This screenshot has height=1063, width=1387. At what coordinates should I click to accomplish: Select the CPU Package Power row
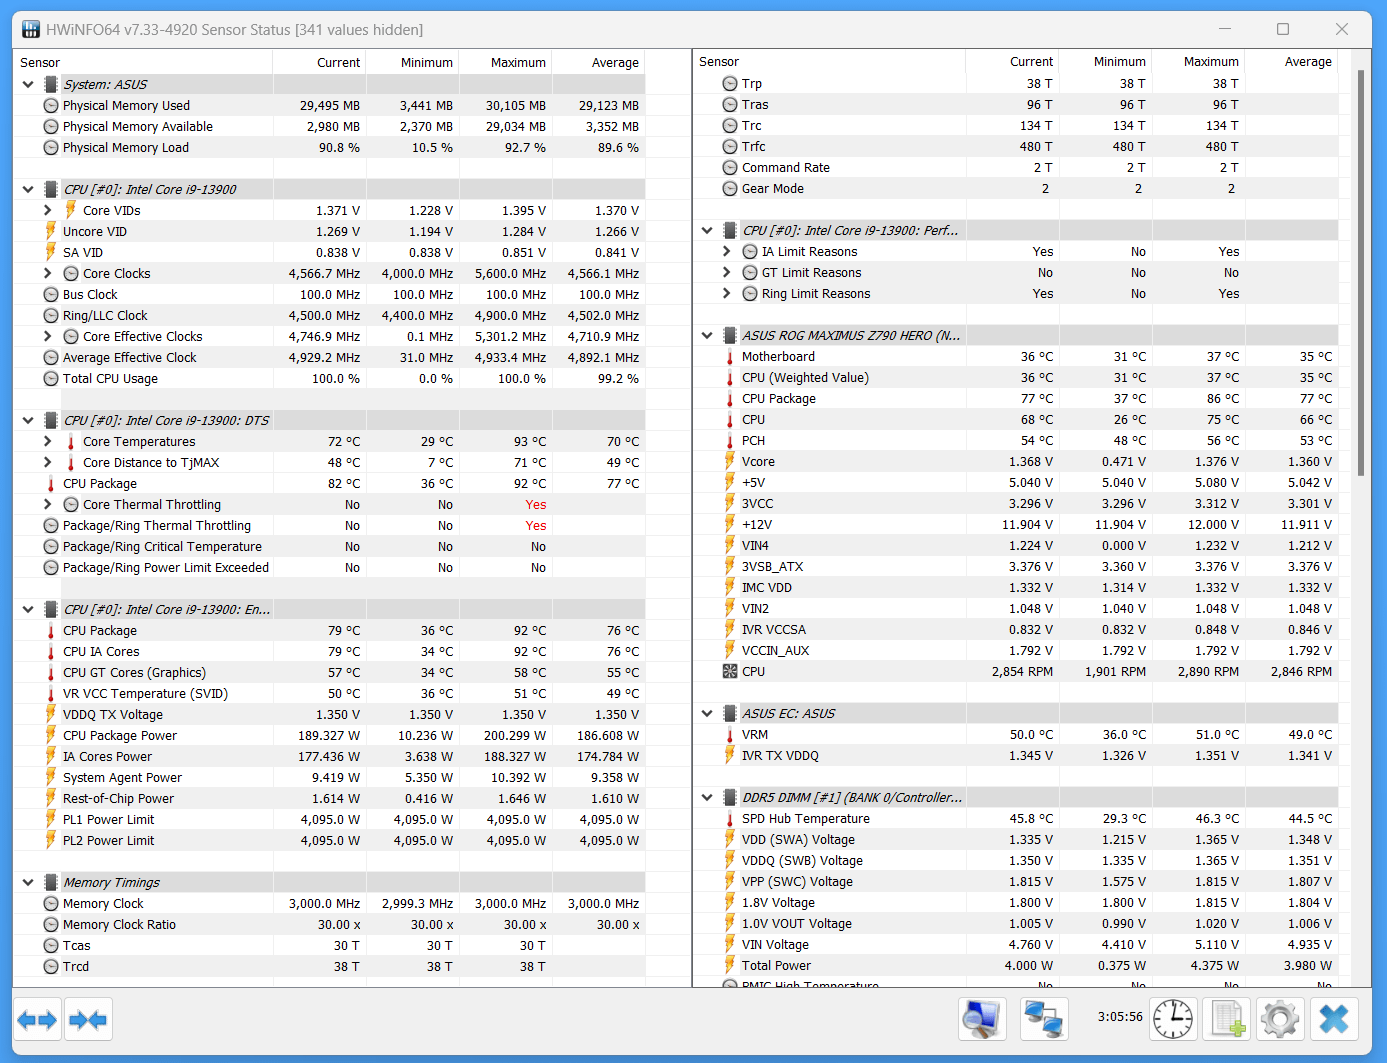(120, 736)
